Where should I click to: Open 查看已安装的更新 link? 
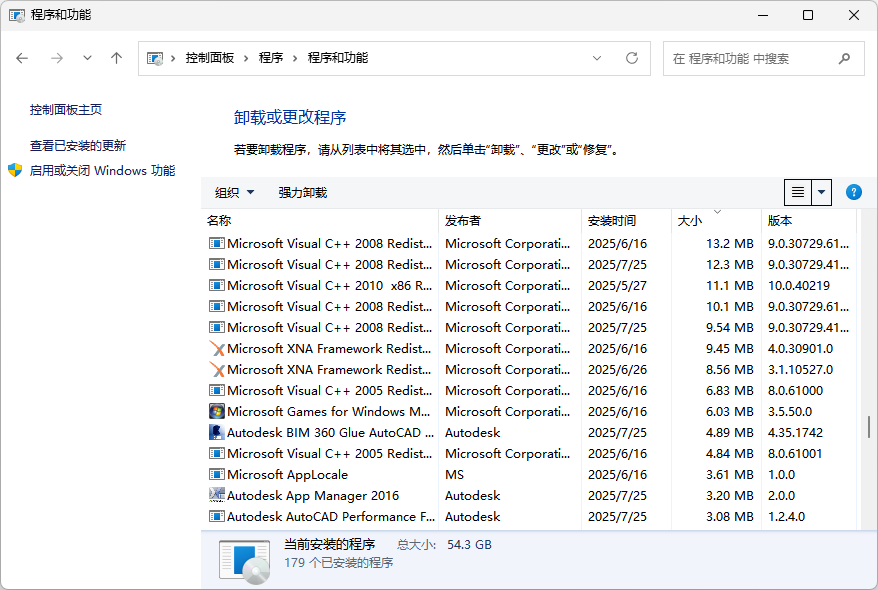78,146
